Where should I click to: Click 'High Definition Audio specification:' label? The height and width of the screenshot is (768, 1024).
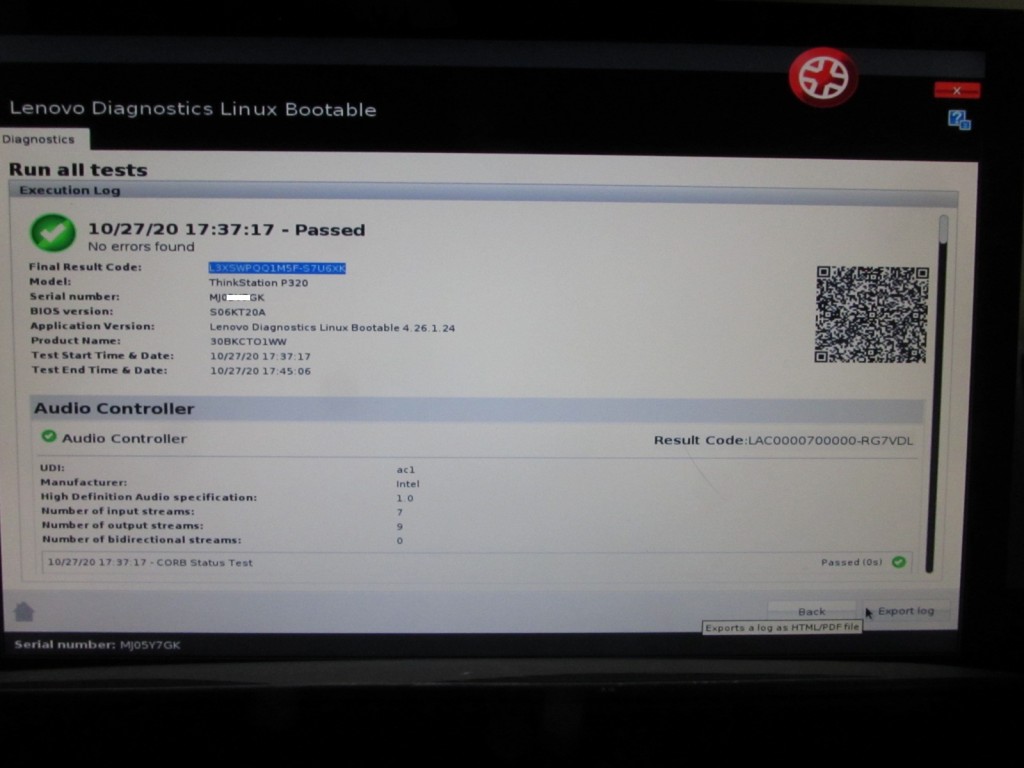(x=149, y=497)
